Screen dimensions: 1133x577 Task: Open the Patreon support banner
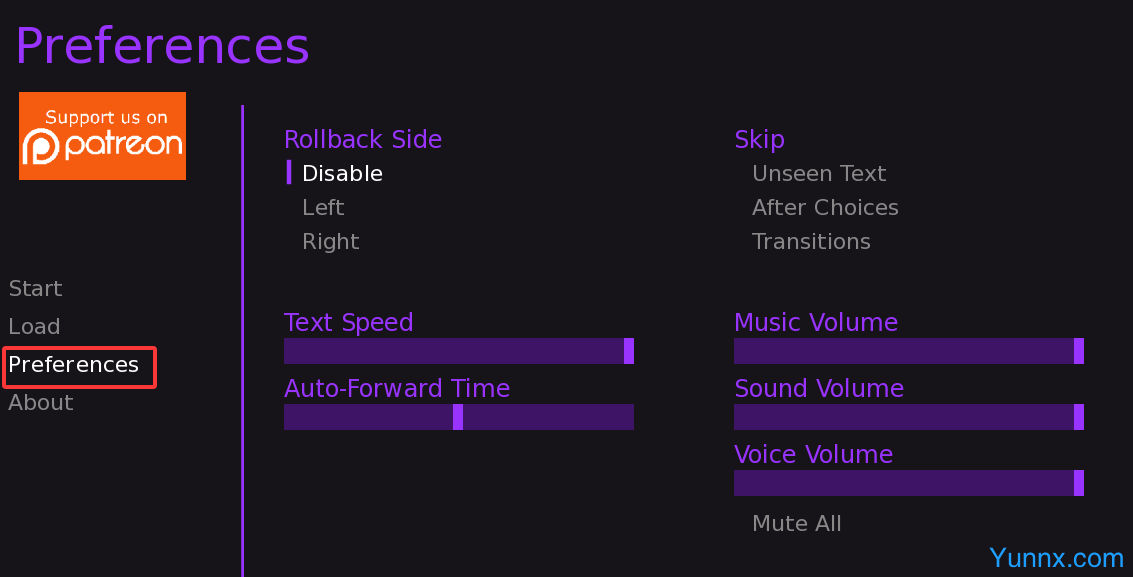102,136
